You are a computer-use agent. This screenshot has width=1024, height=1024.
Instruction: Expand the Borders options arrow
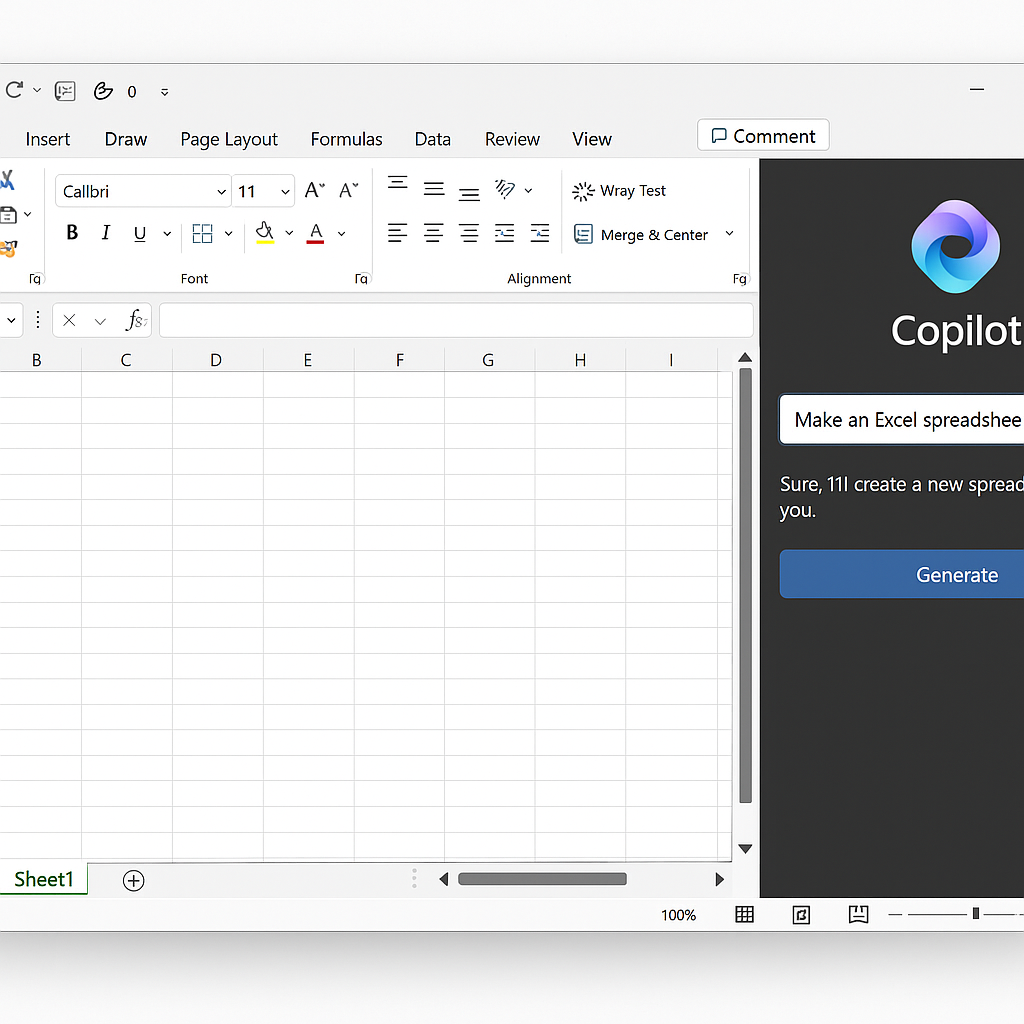[229, 233]
